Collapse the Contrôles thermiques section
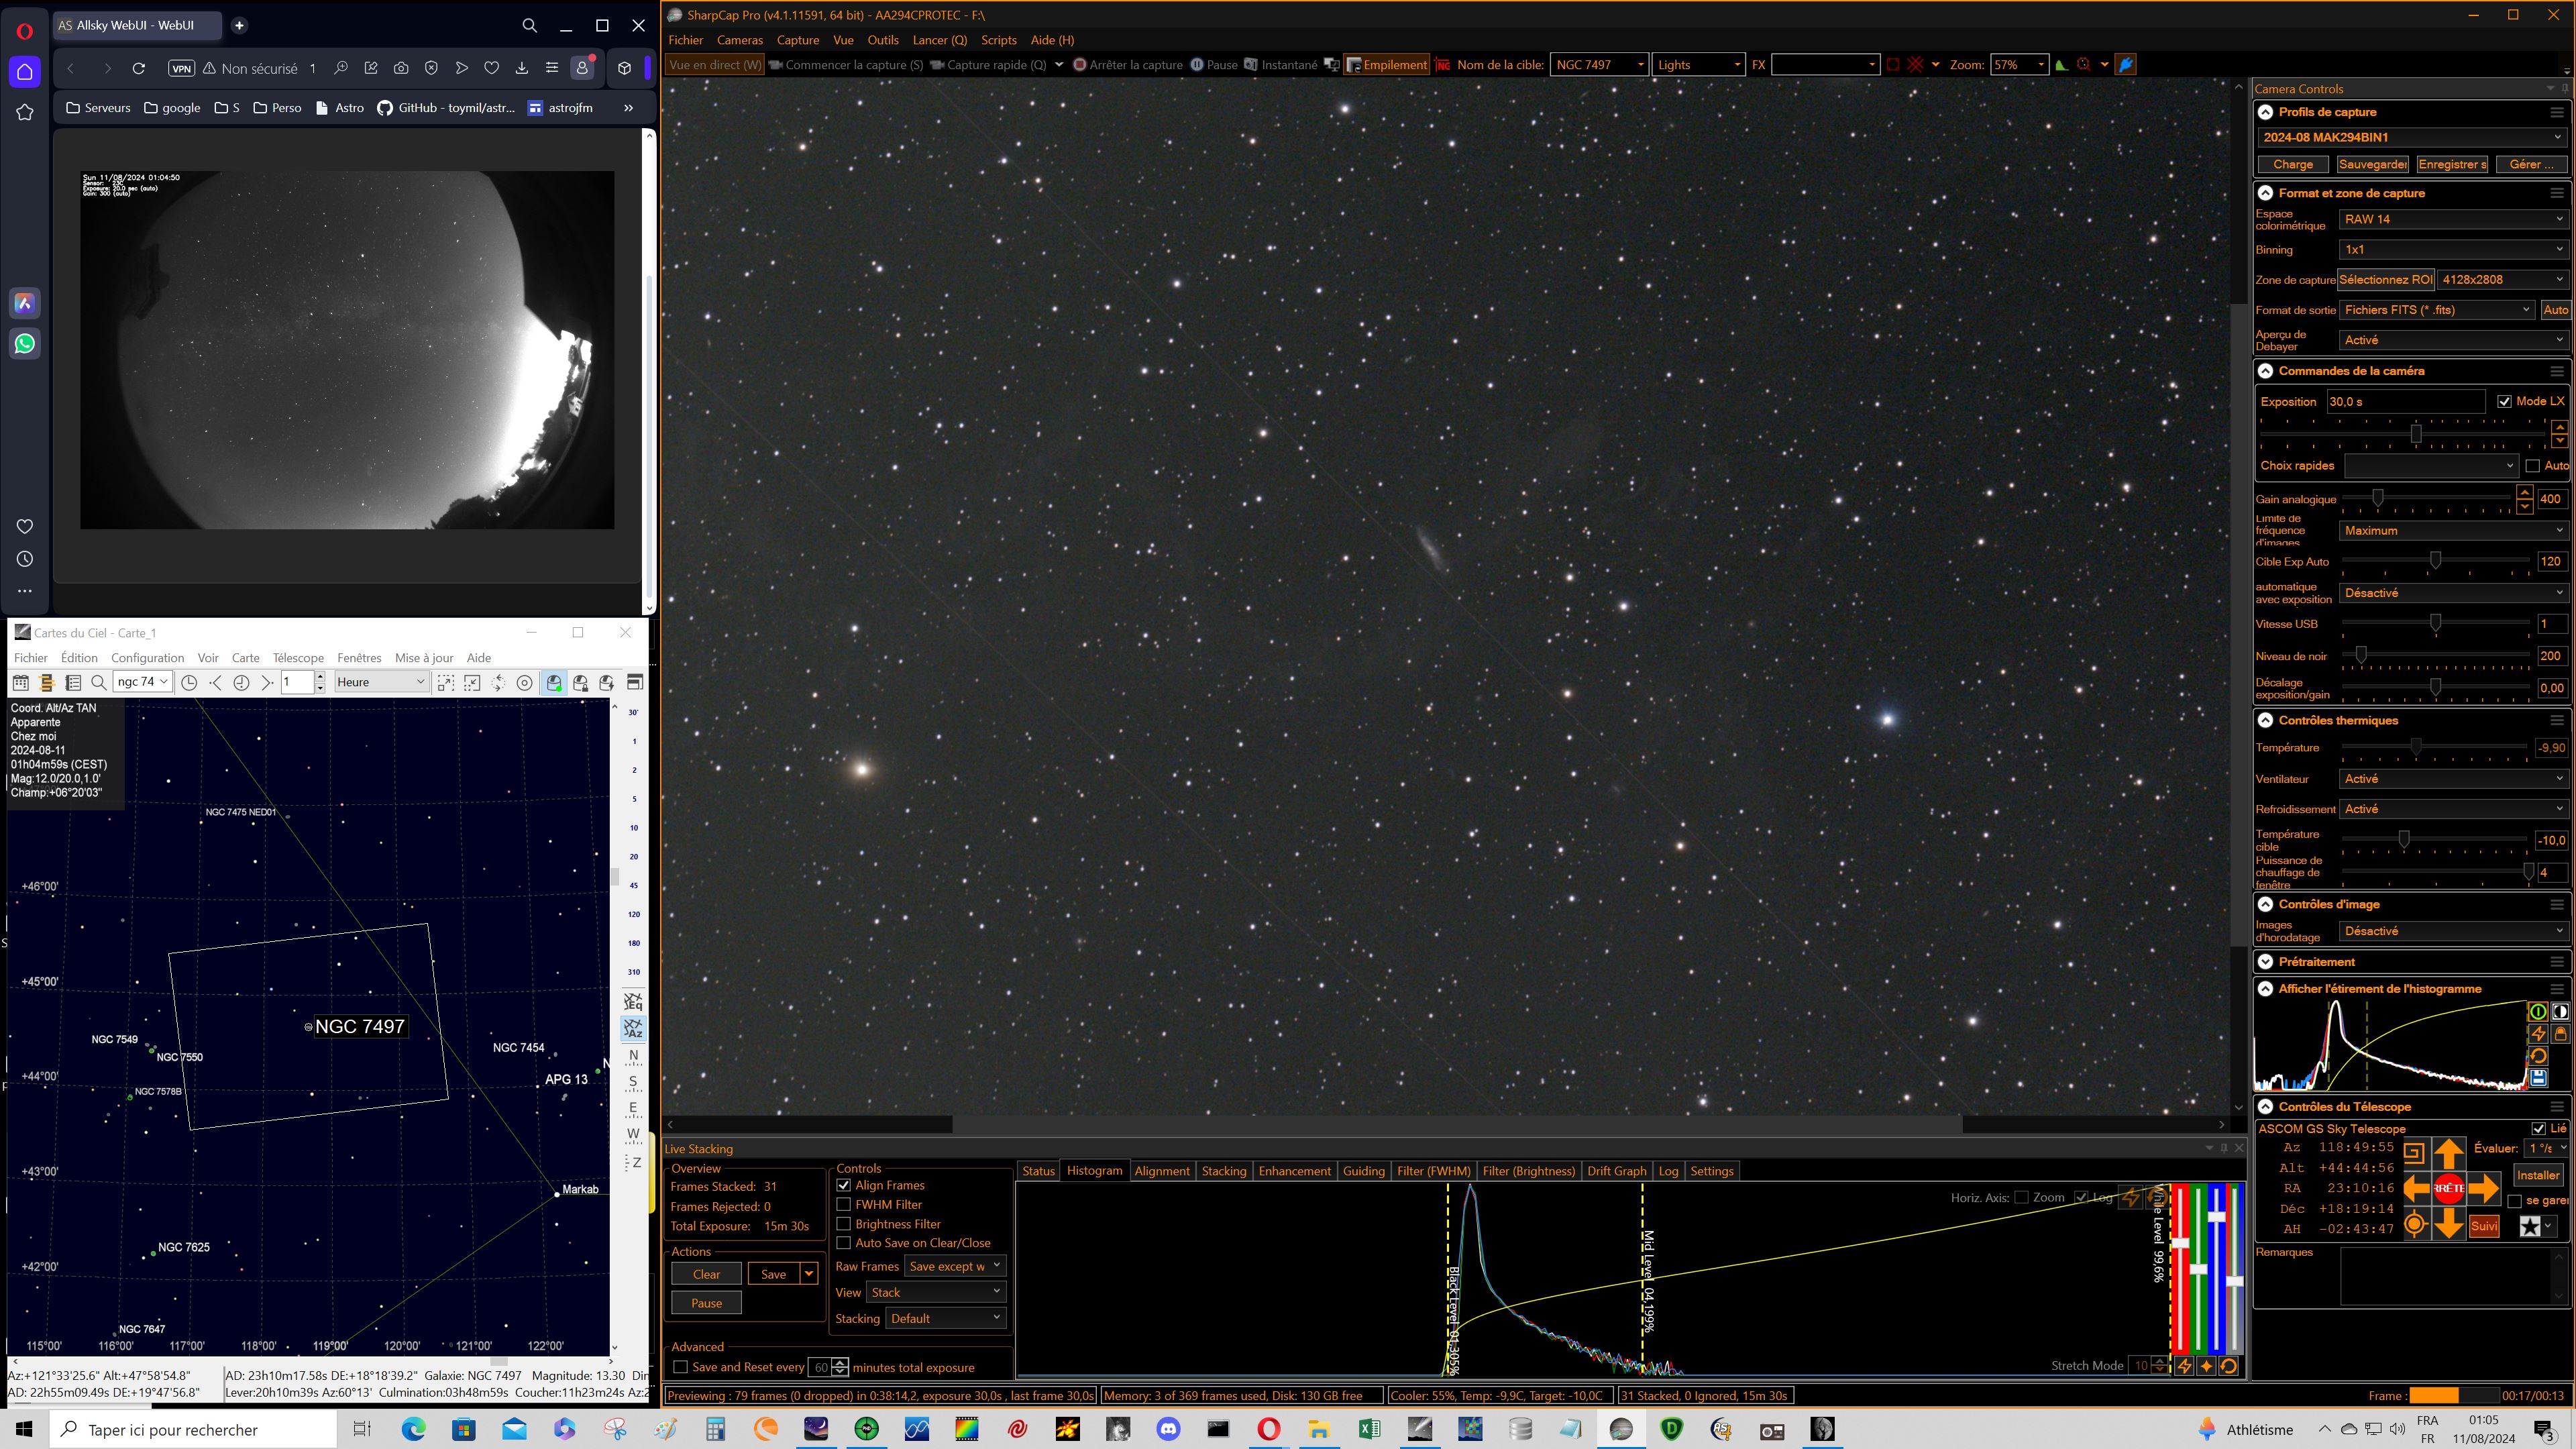 click(2265, 720)
